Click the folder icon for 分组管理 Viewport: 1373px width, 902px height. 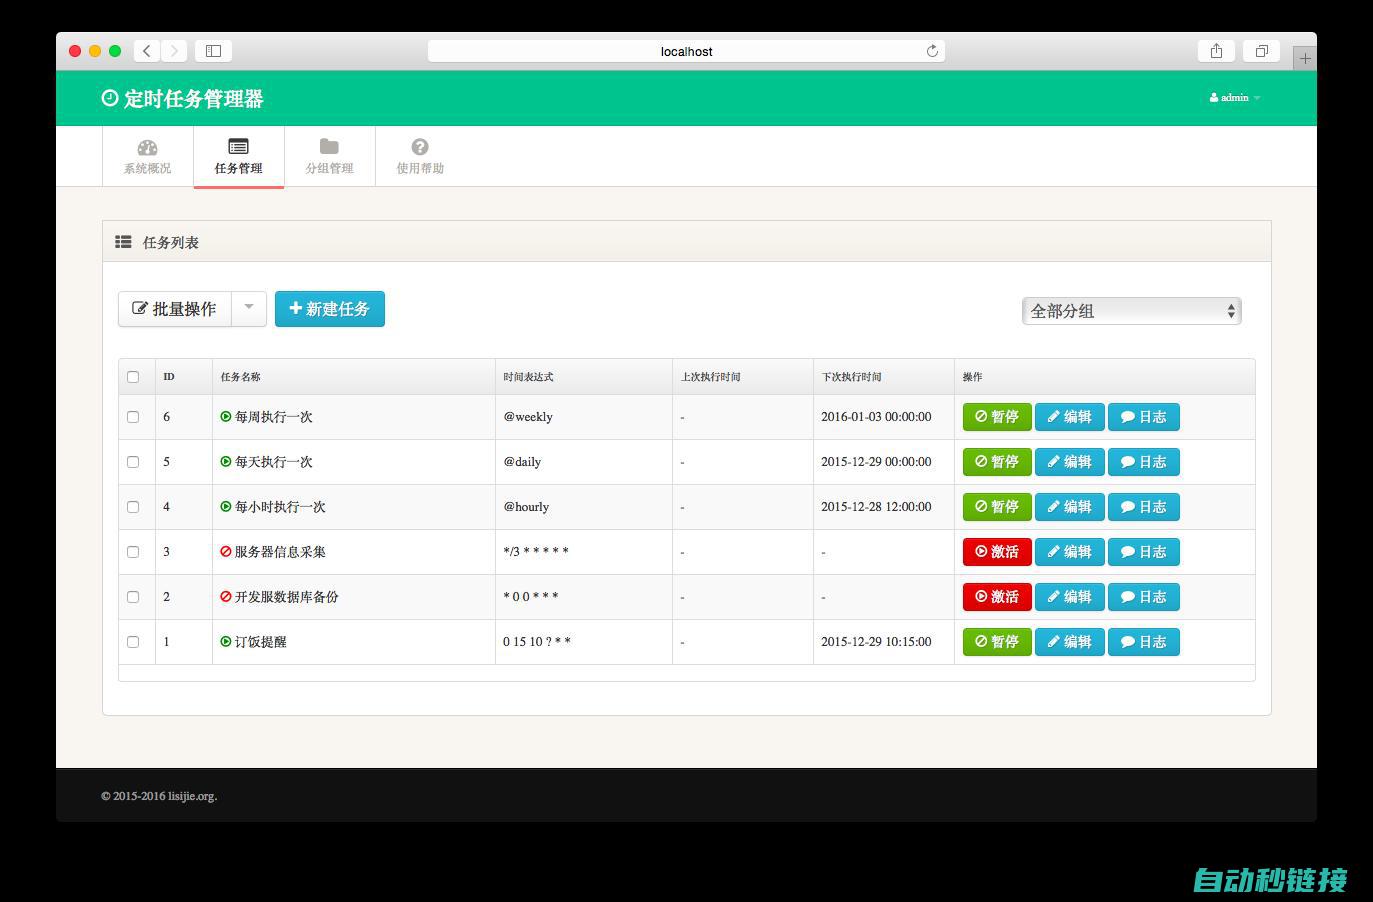coord(329,146)
